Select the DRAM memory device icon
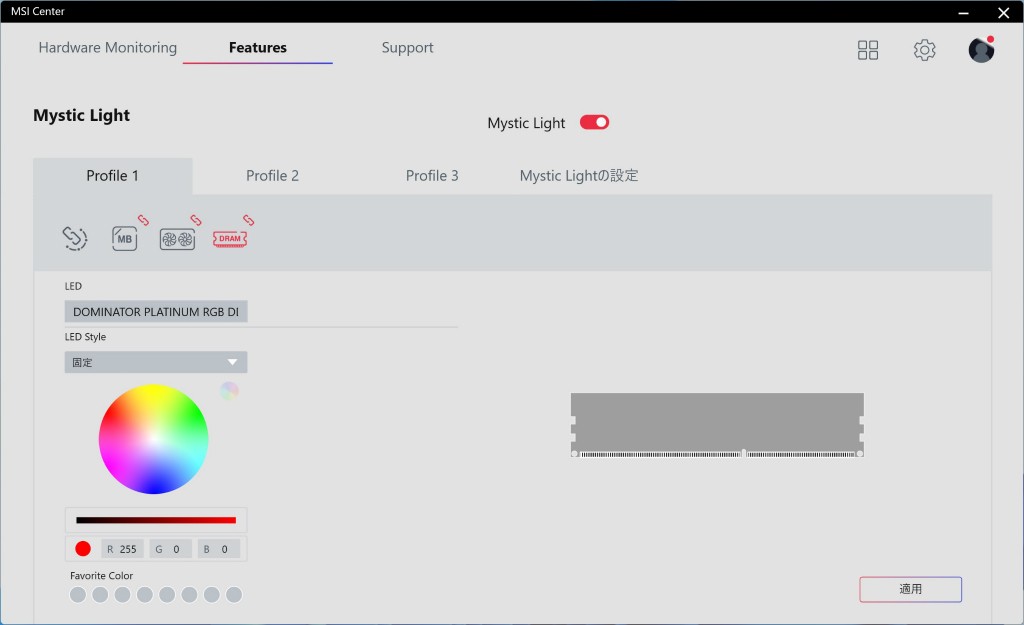1024x625 pixels. pos(230,239)
